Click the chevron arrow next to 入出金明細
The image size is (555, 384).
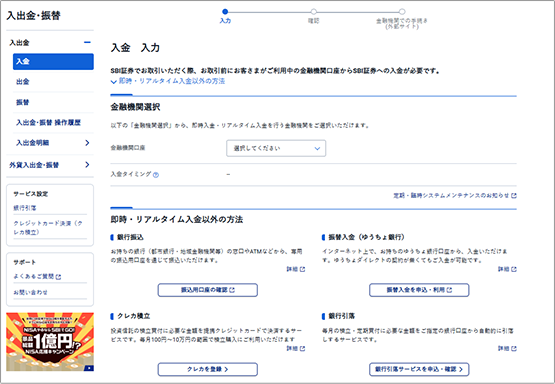coord(87,143)
